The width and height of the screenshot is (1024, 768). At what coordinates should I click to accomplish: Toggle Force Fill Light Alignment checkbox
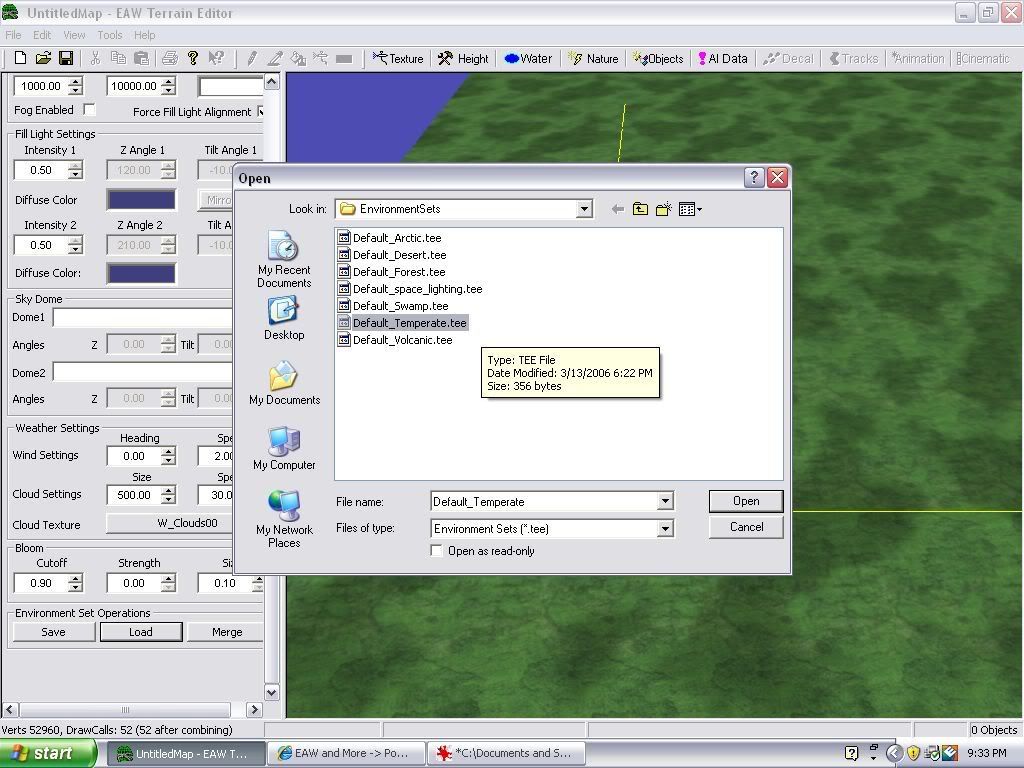point(262,112)
